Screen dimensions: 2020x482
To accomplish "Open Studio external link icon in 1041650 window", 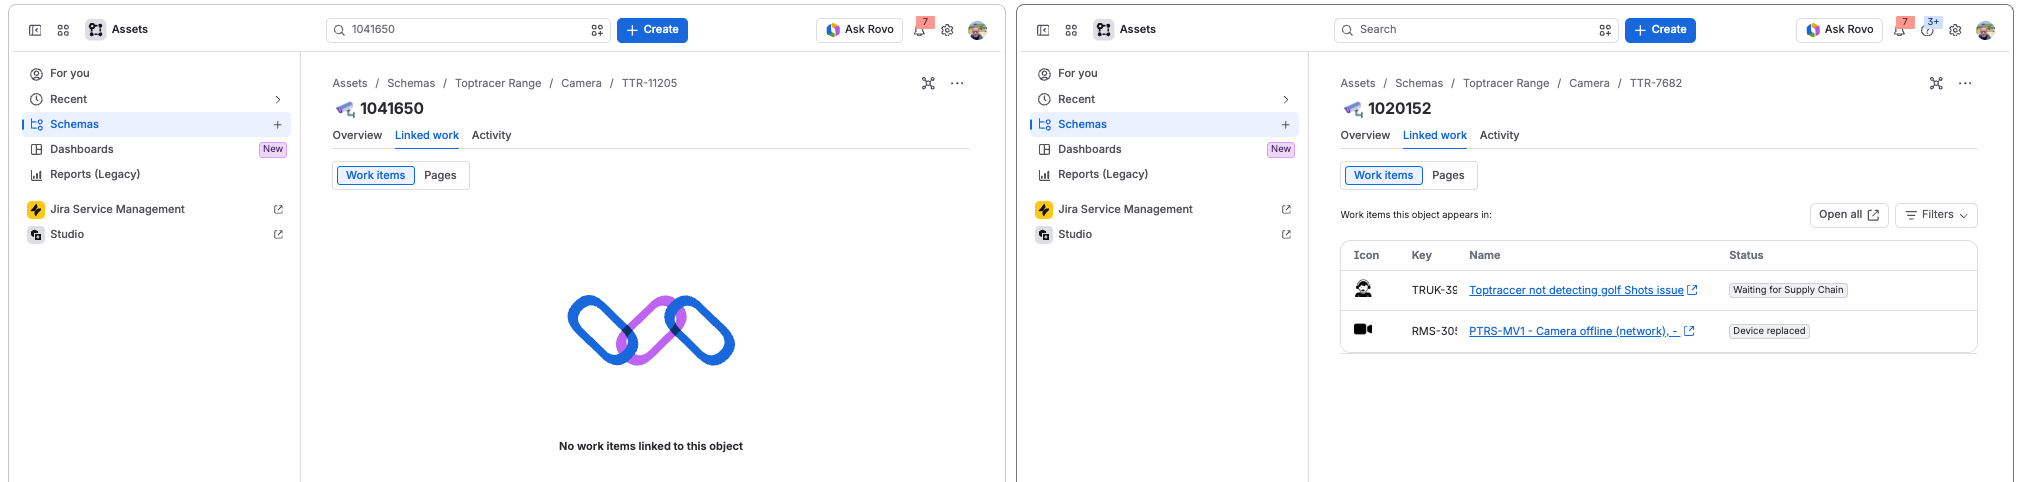I will 278,234.
